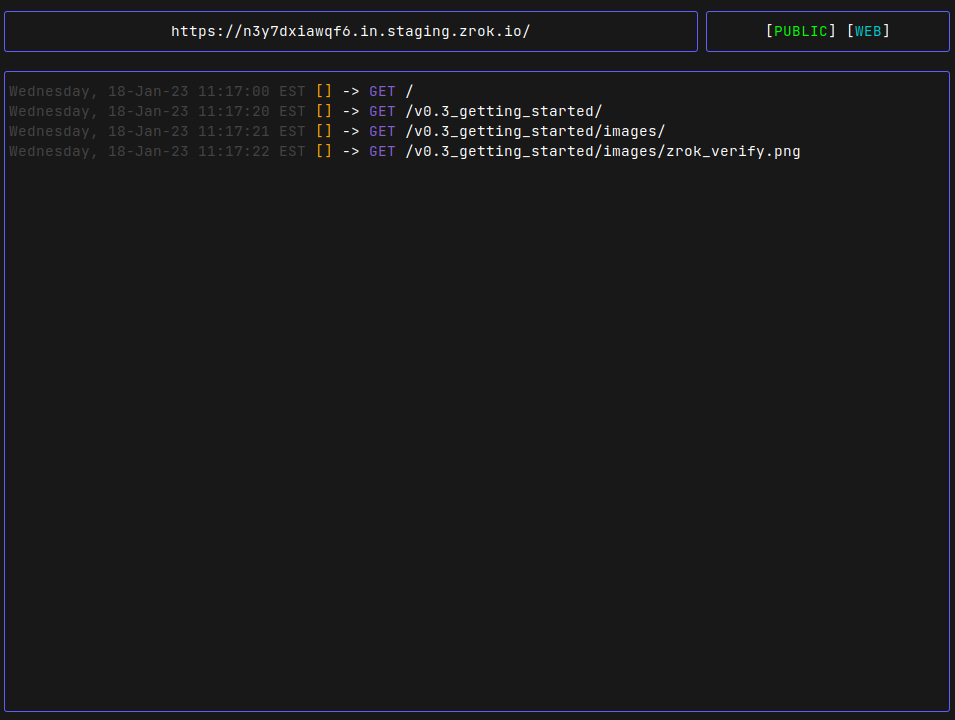955x720 pixels.
Task: Click the orange brackets on the 11:17:21 line
Action: (324, 132)
